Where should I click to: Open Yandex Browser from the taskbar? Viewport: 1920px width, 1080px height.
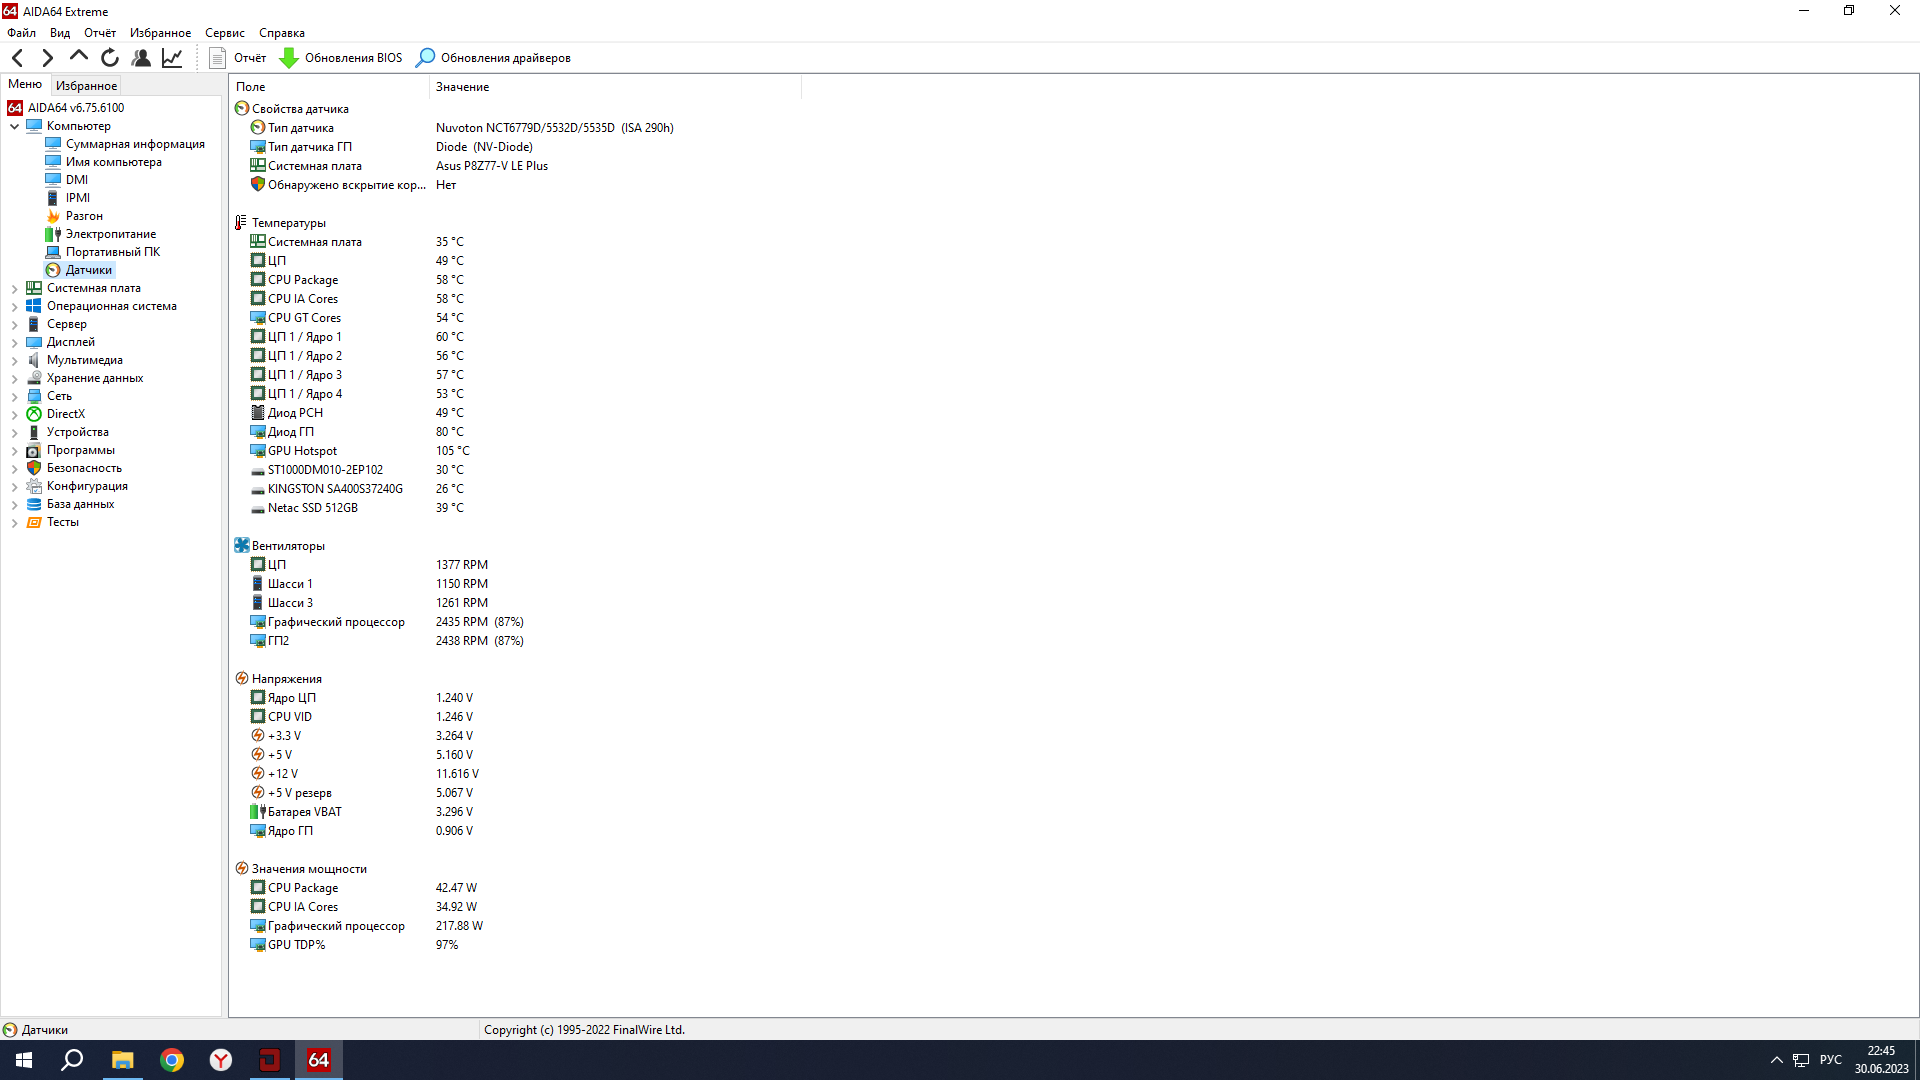click(221, 1060)
